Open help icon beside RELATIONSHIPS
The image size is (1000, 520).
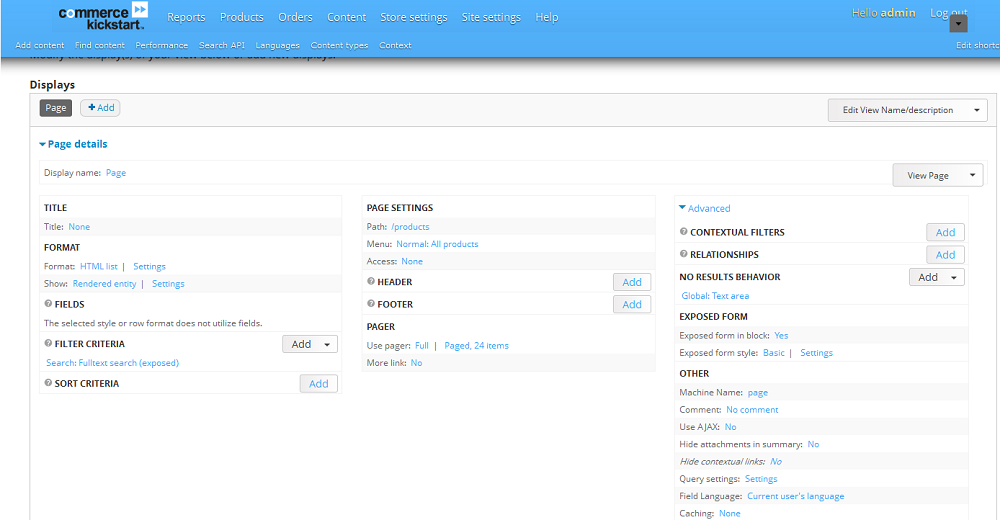point(684,254)
